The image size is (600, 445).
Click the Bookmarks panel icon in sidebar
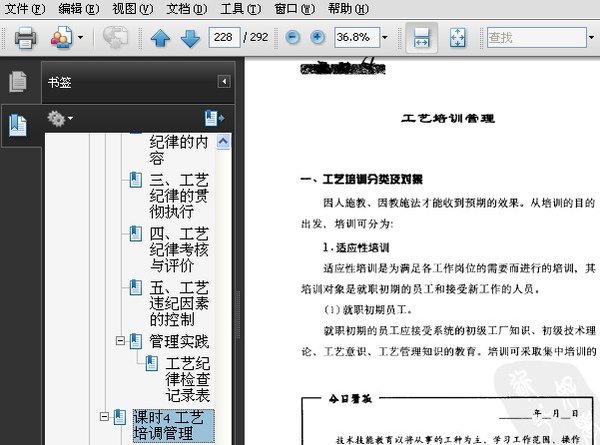pos(18,125)
